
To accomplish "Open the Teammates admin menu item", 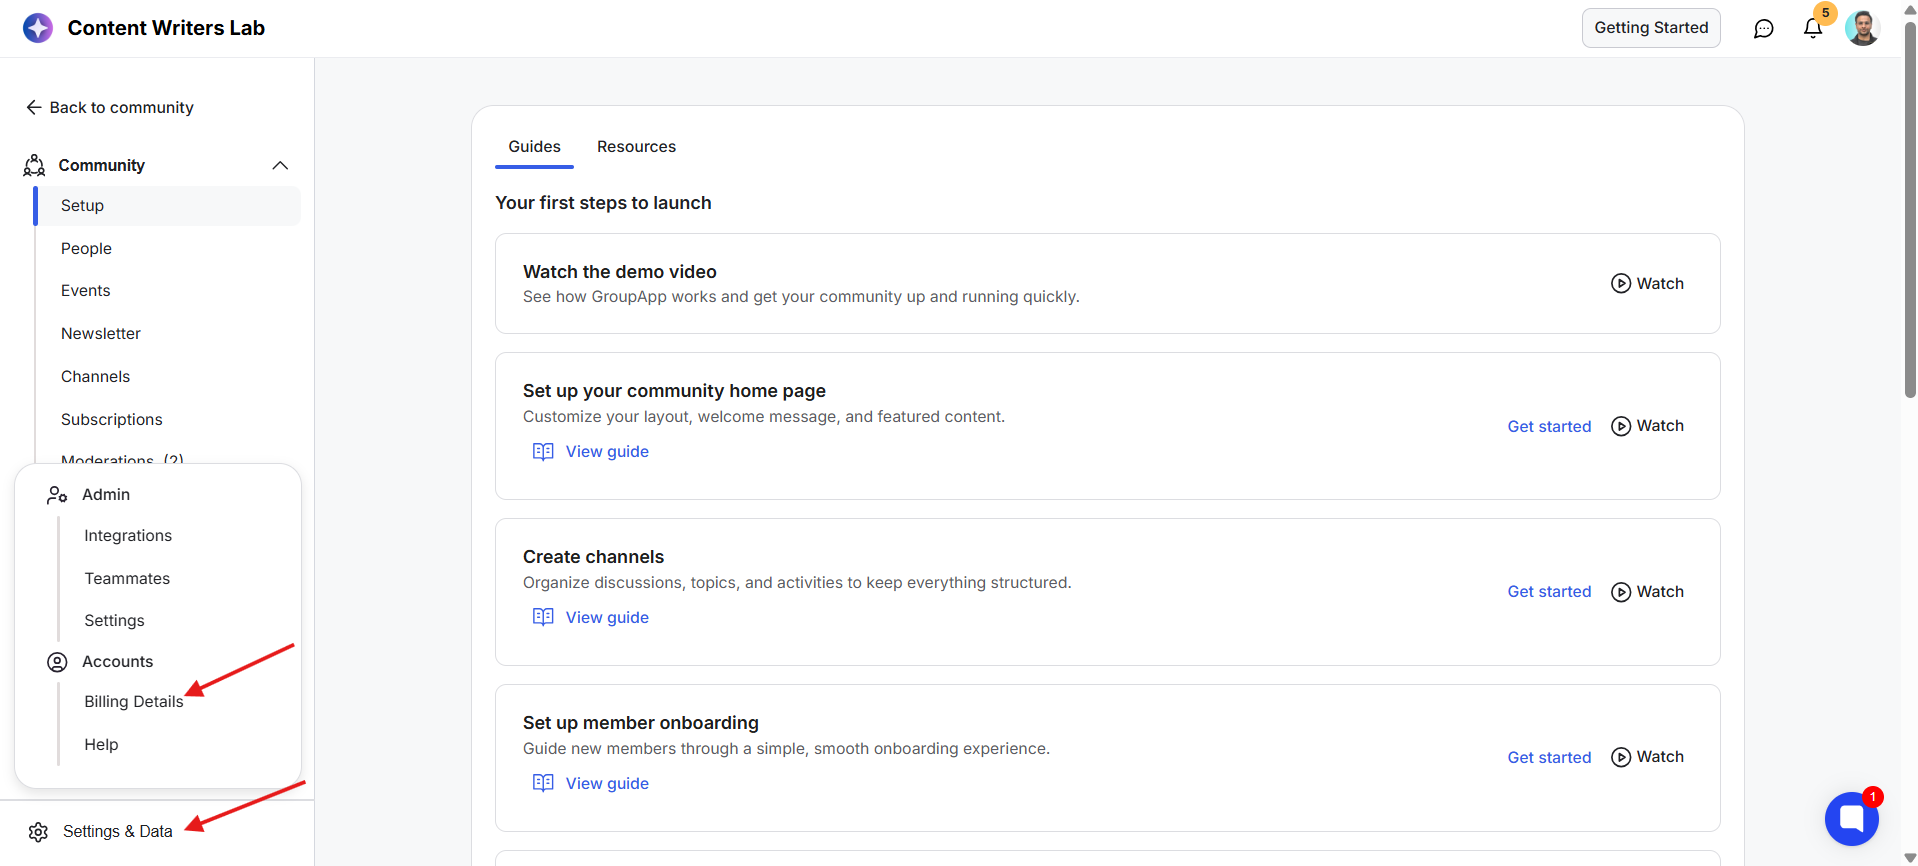I will pyautogui.click(x=127, y=578).
